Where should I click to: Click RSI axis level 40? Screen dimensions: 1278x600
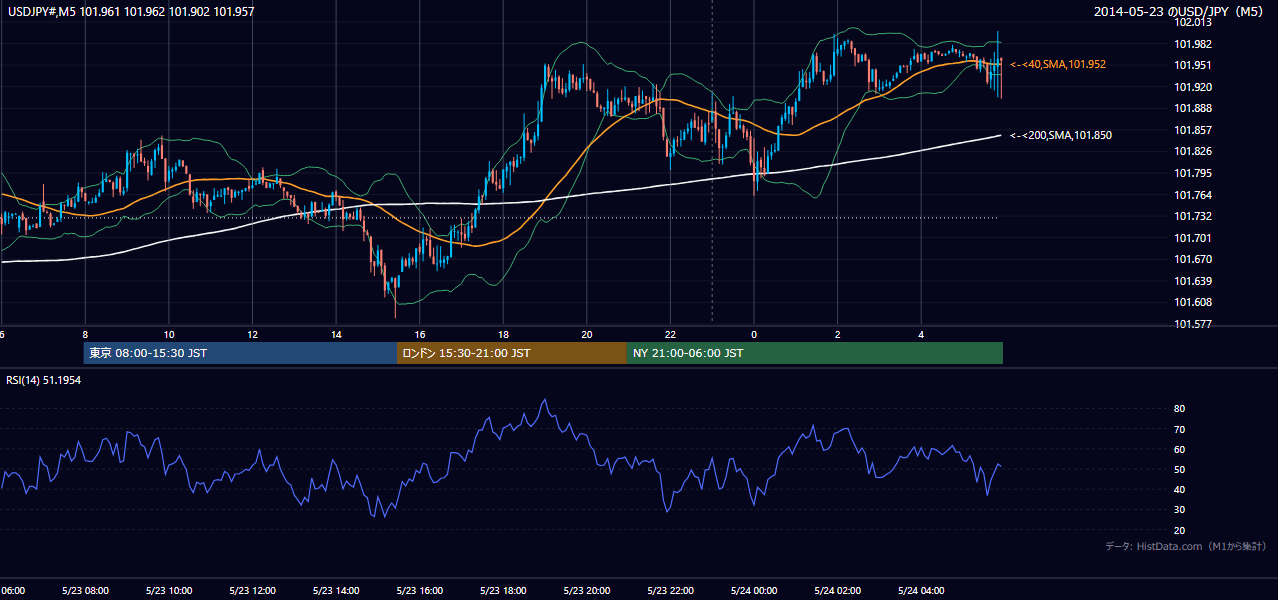[1179, 489]
